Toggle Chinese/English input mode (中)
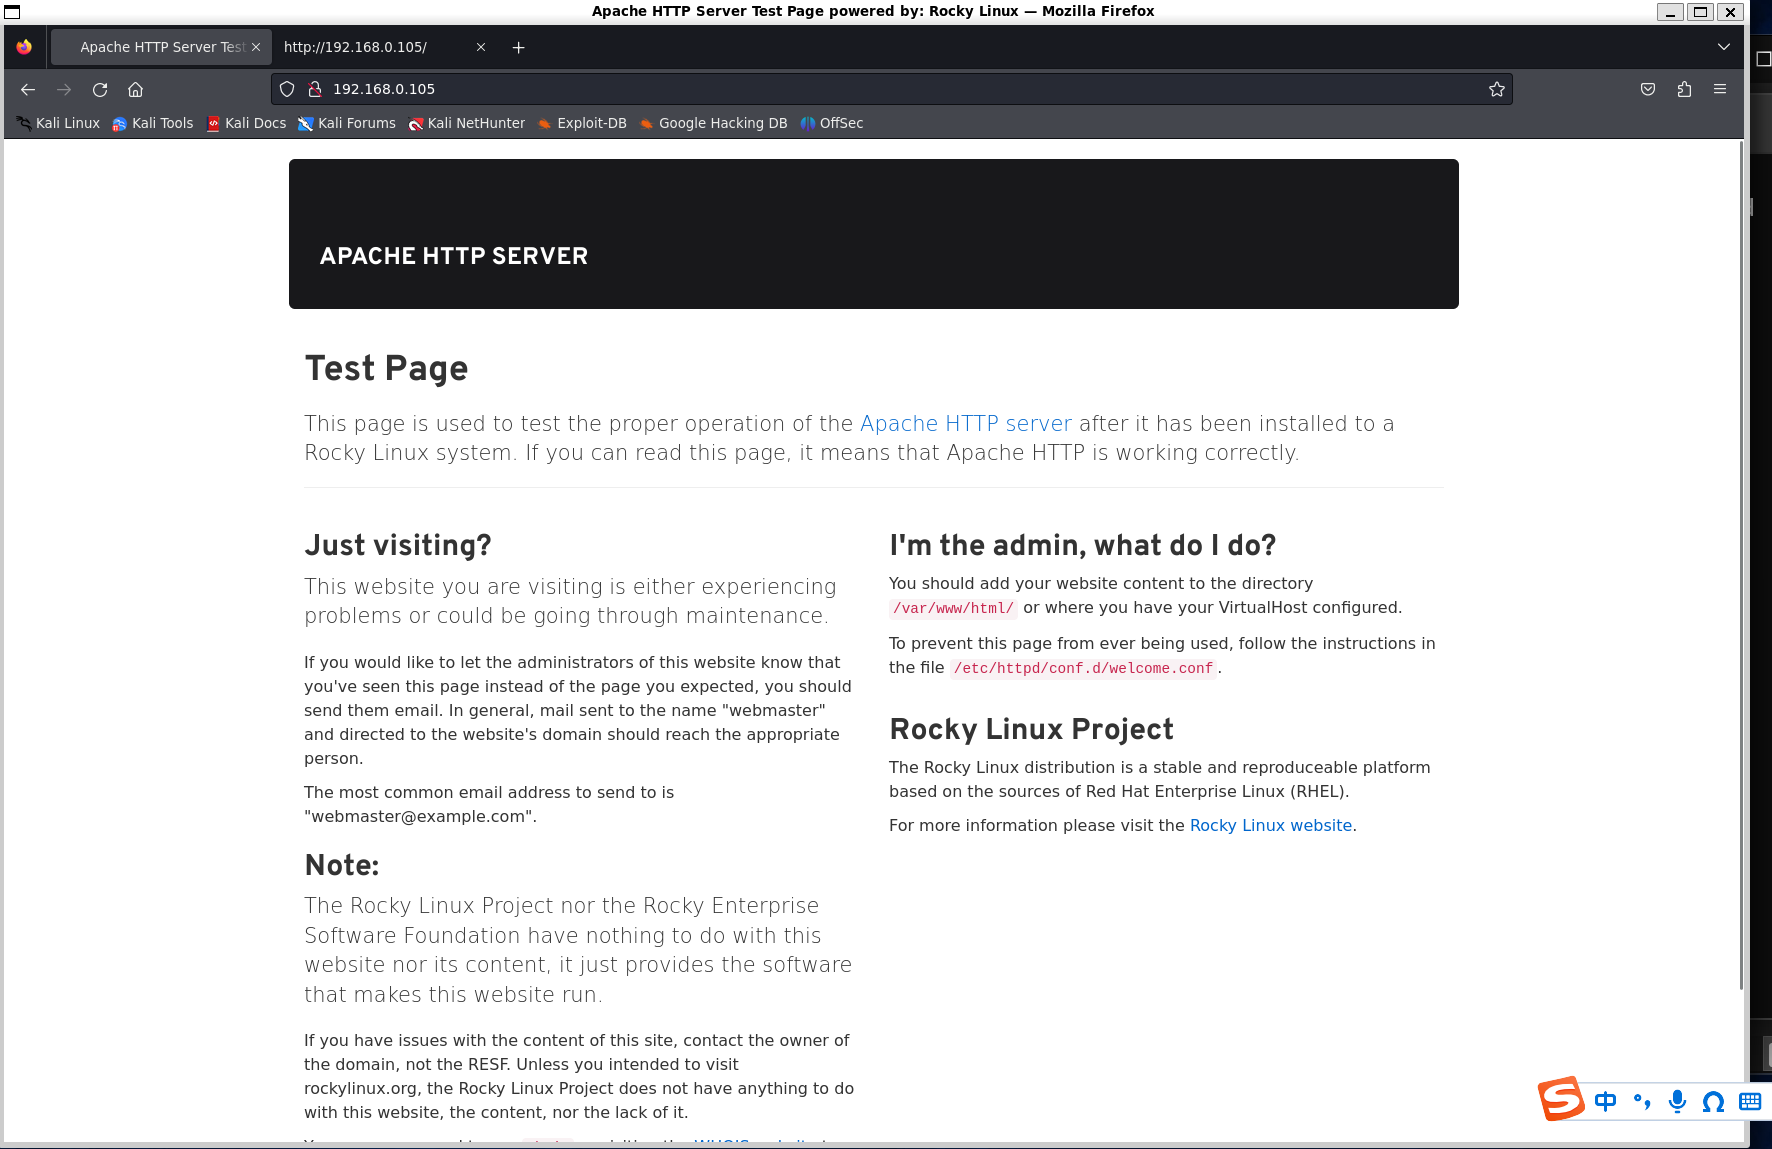 (x=1606, y=1101)
